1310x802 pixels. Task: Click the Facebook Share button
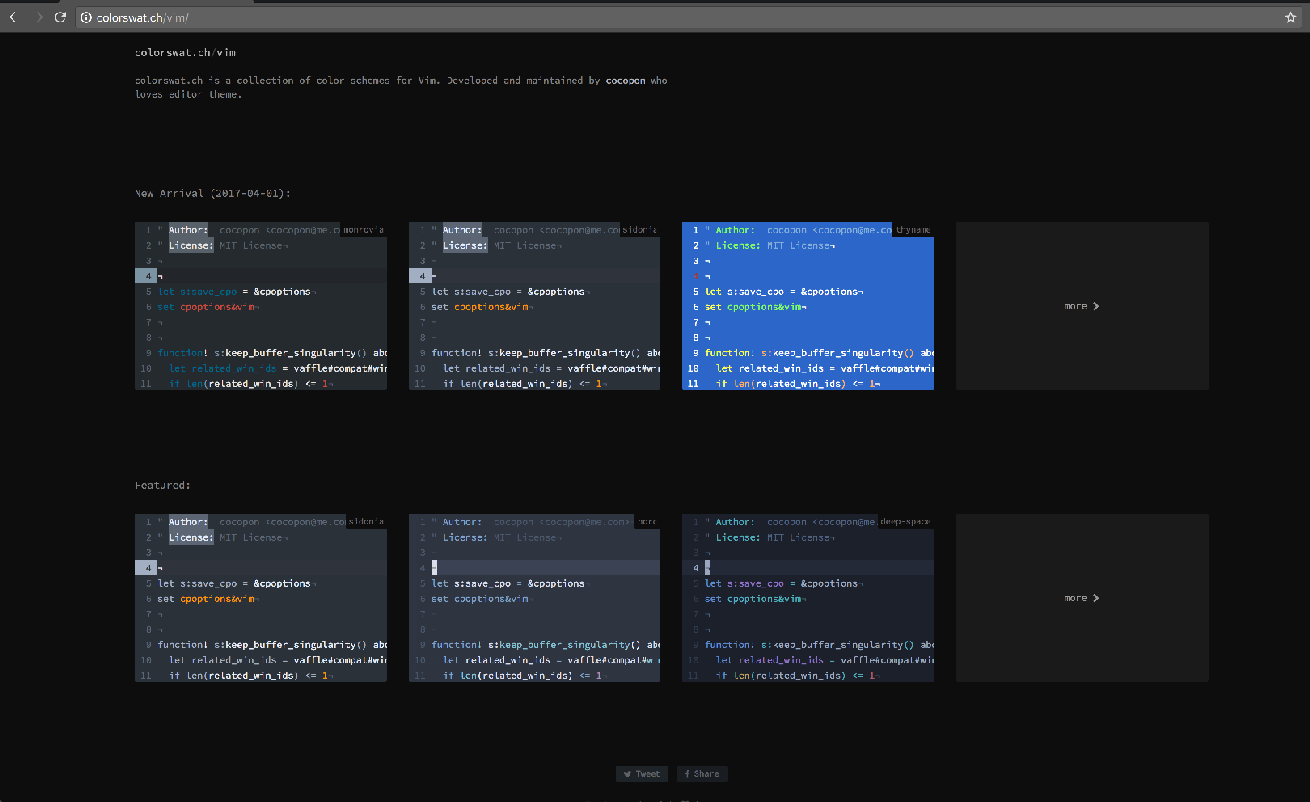(x=702, y=774)
